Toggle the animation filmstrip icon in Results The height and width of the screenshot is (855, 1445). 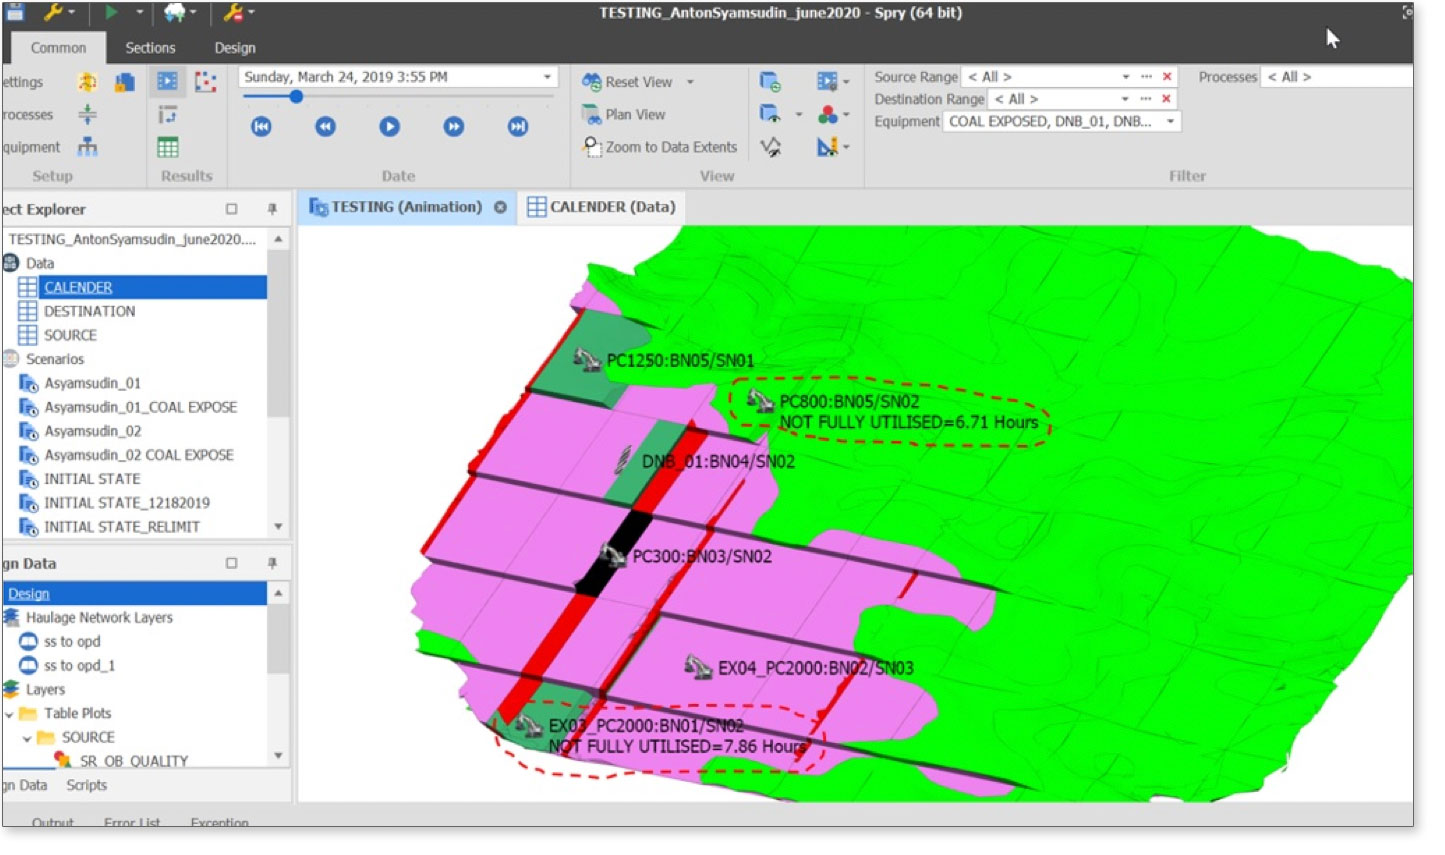point(168,82)
